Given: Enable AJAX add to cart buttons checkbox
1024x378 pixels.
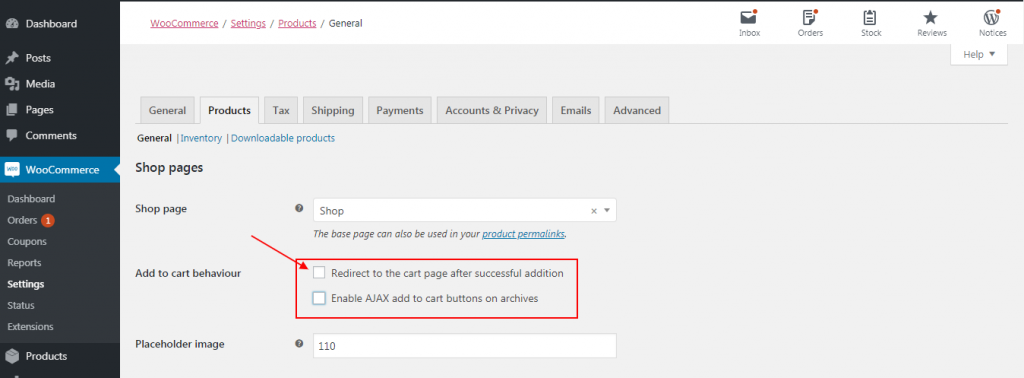Looking at the screenshot, I should pos(319,298).
